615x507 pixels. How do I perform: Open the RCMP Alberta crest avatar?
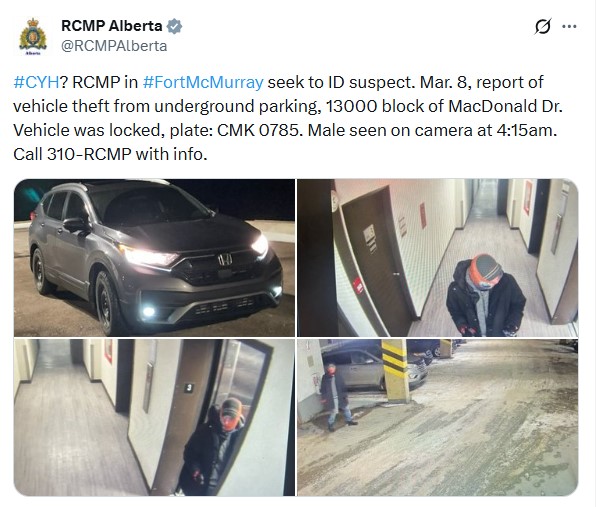pos(33,36)
